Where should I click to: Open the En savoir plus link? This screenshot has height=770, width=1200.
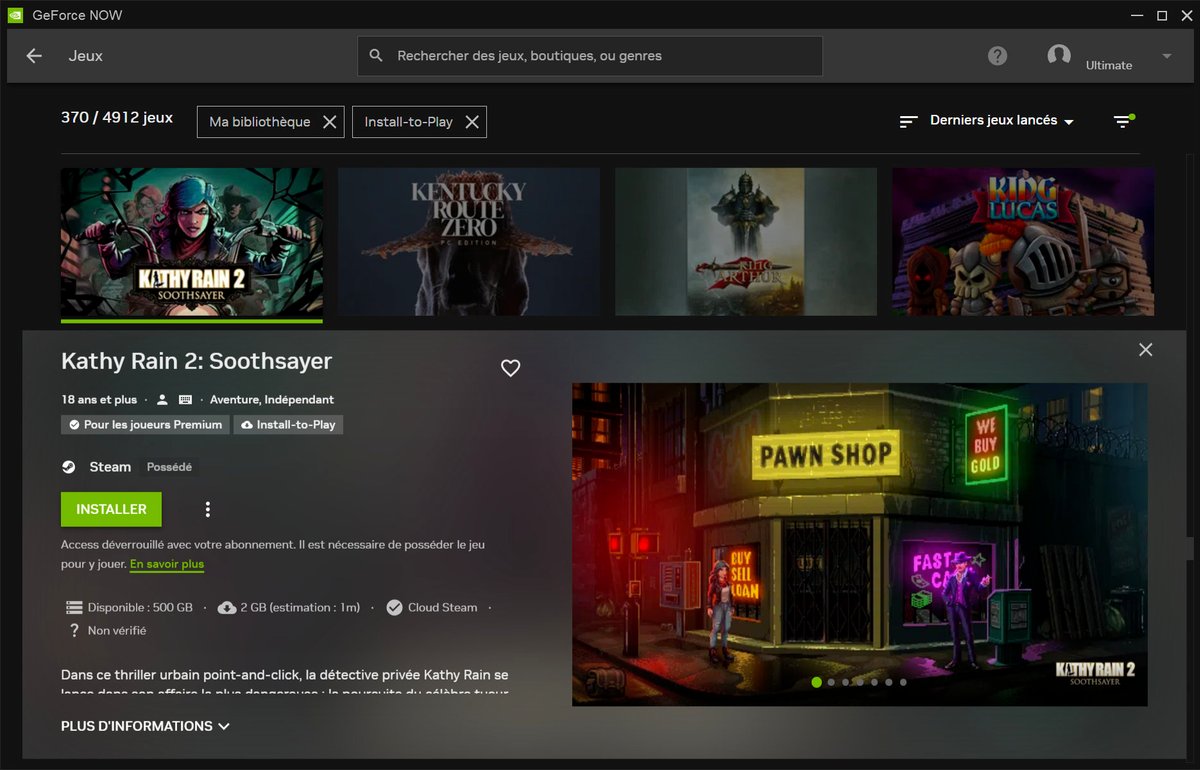tap(166, 564)
